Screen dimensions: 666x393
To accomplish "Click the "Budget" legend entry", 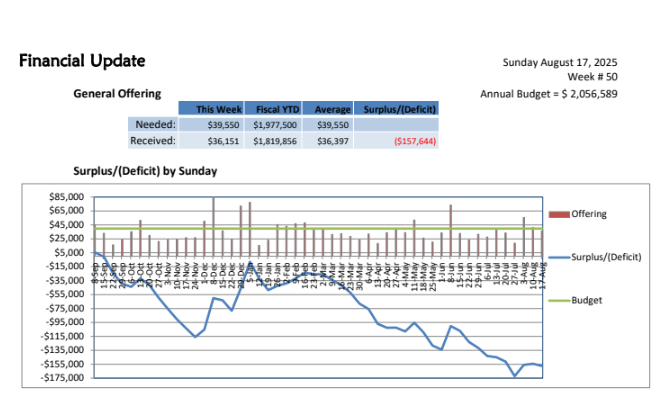I will (x=587, y=300).
